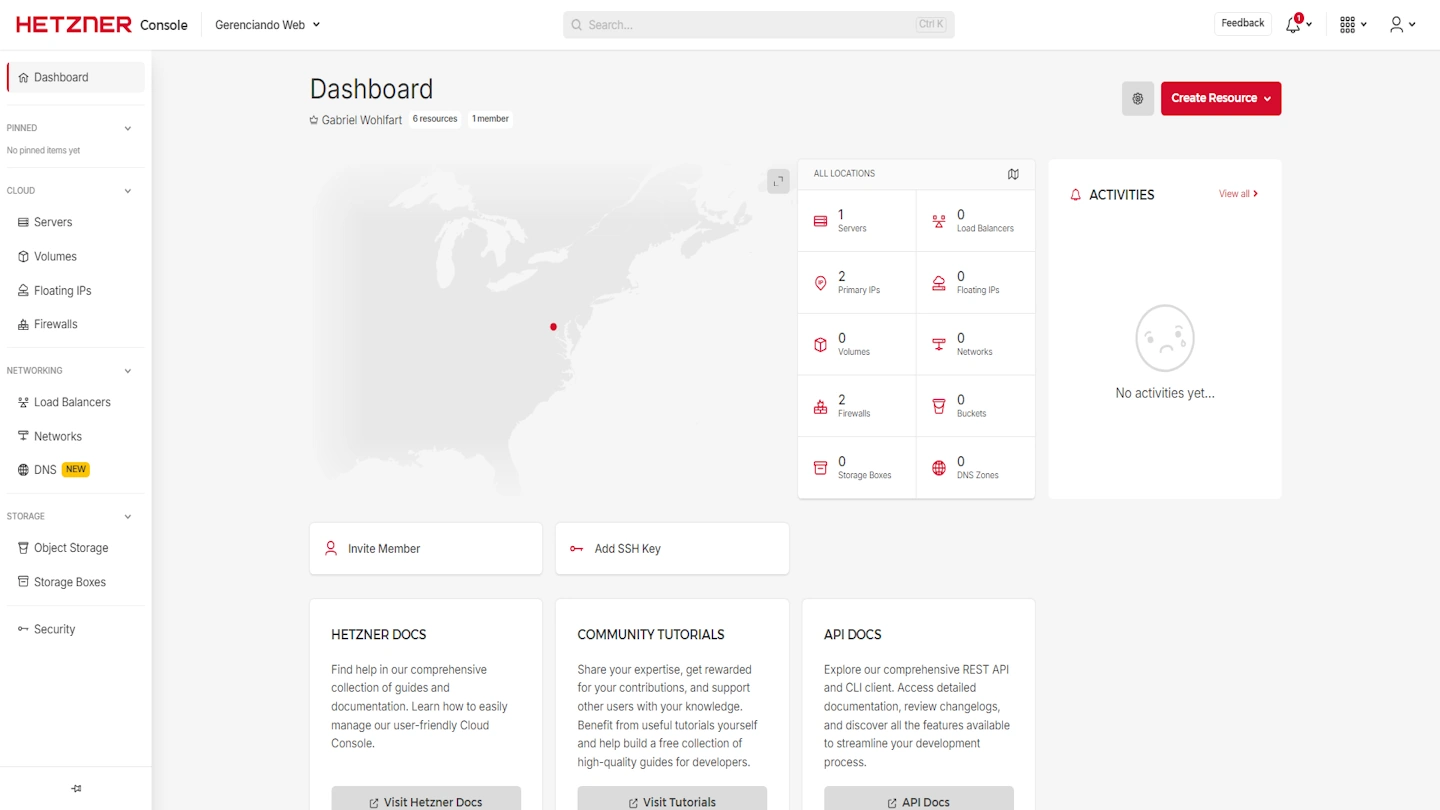Click the sidebar pin icon at bottom

click(x=76, y=789)
